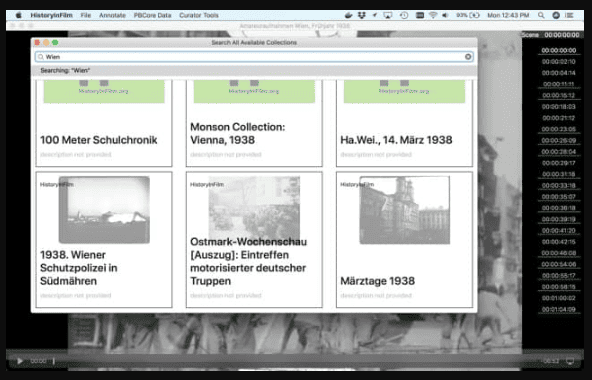Jump to scene timecode 00:00:35:07
592x380 pixels.
coord(559,197)
